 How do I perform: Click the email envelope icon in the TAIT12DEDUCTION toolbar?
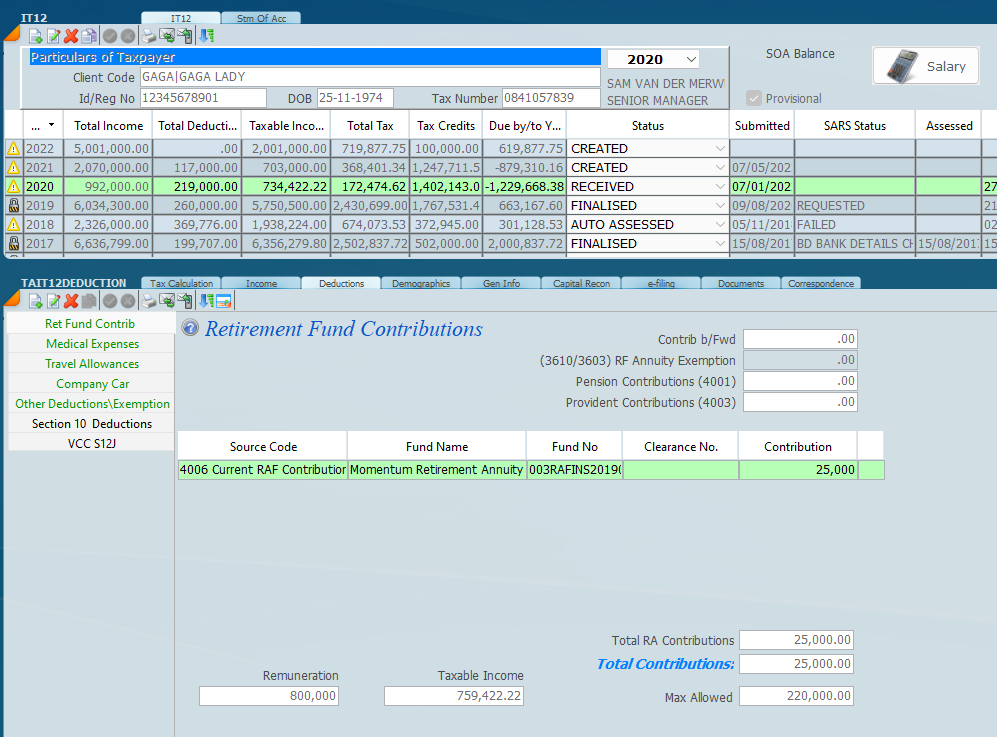click(167, 301)
